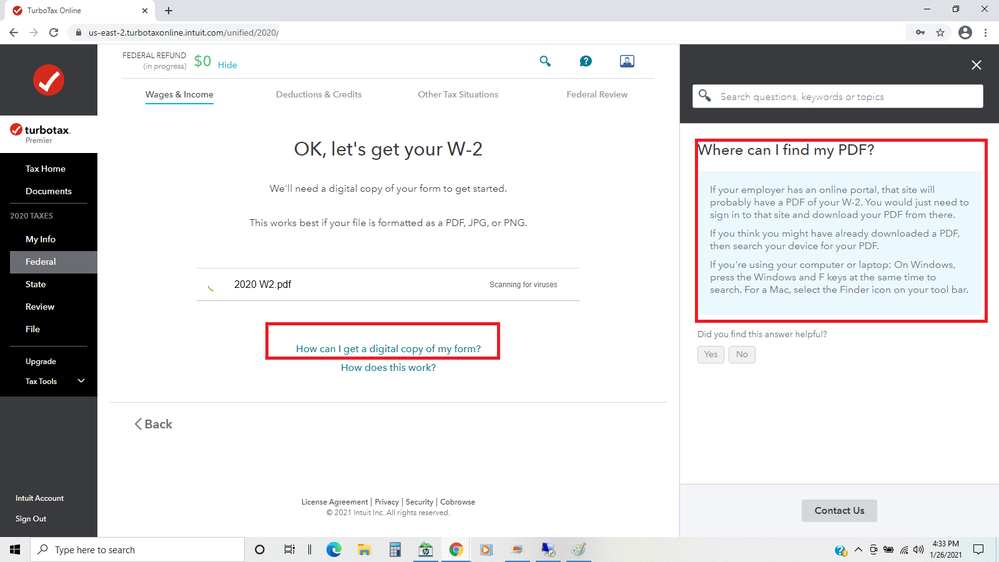Open Task View on the taskbar
Image resolution: width=999 pixels, height=562 pixels.
[289, 549]
